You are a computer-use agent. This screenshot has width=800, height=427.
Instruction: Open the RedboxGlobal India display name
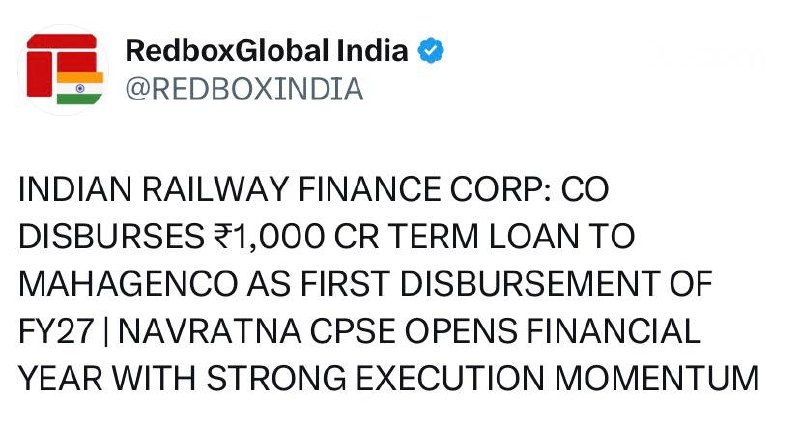click(267, 51)
